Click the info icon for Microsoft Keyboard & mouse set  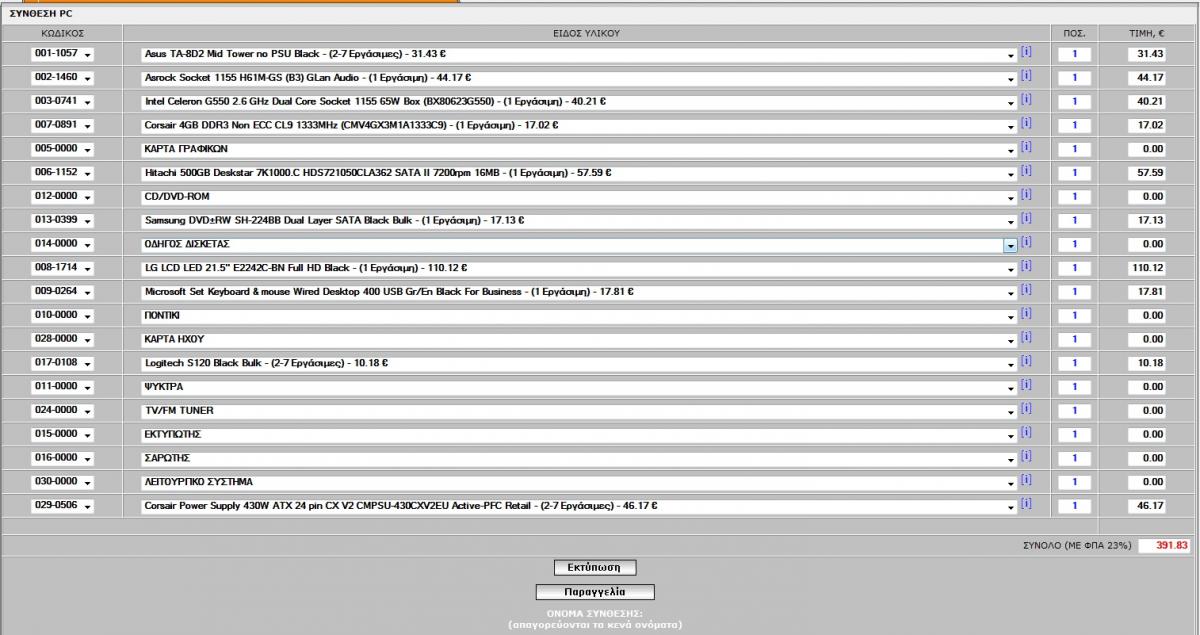tap(1026, 291)
